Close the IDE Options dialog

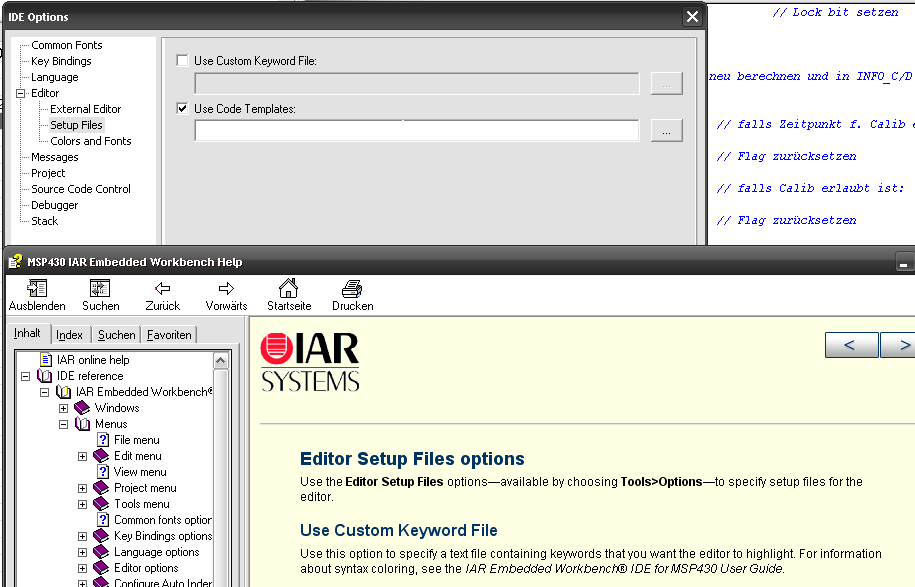point(692,16)
